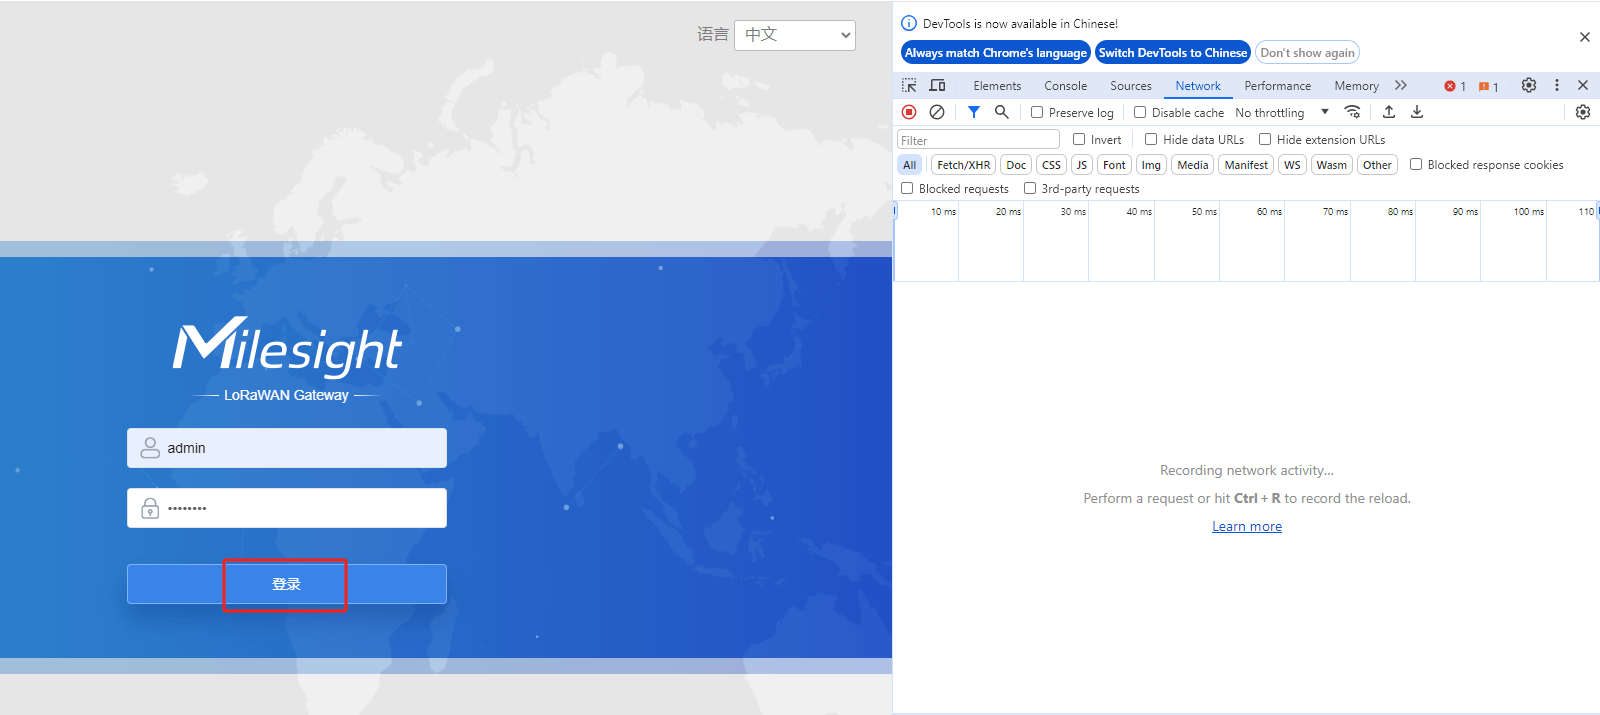Click the 登录 login button
This screenshot has width=1600, height=715.
[x=287, y=584]
